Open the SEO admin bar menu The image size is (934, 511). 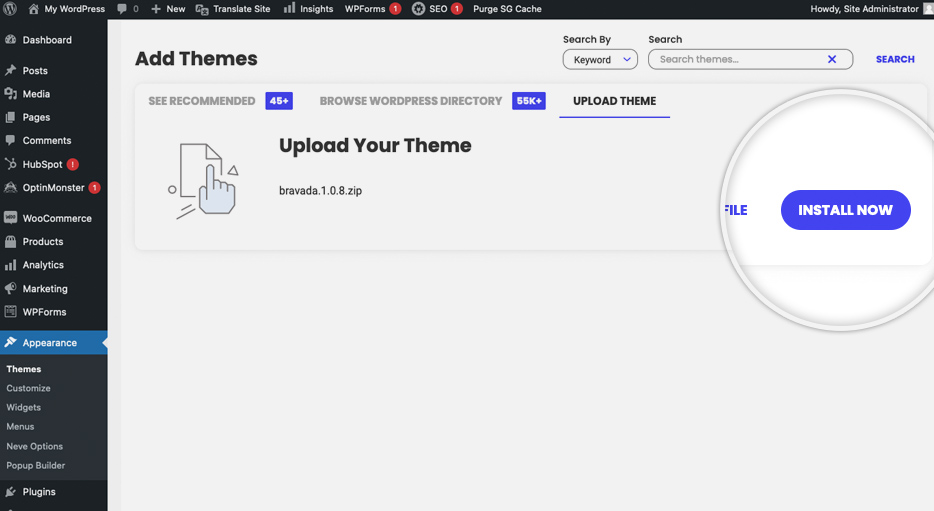coord(437,9)
